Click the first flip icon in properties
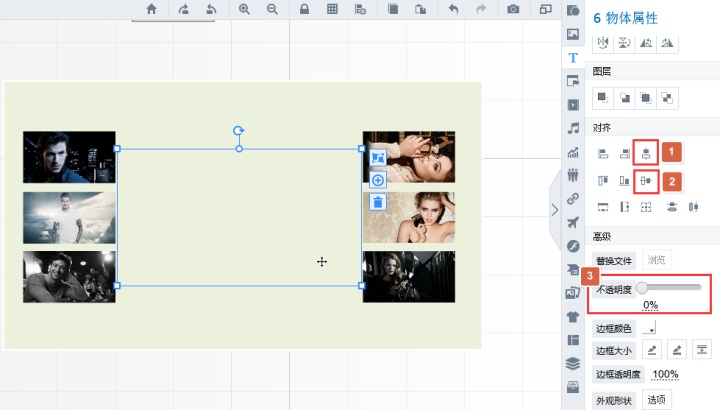Image resolution: width=720 pixels, height=410 pixels. click(603, 43)
